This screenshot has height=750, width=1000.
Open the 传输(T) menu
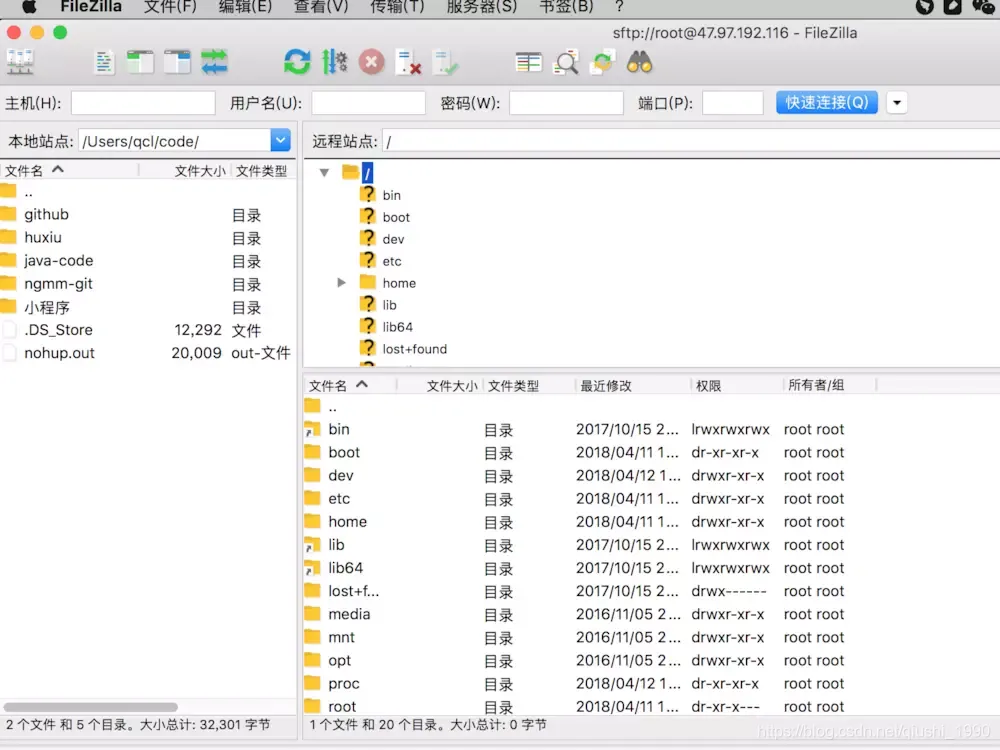pos(397,6)
